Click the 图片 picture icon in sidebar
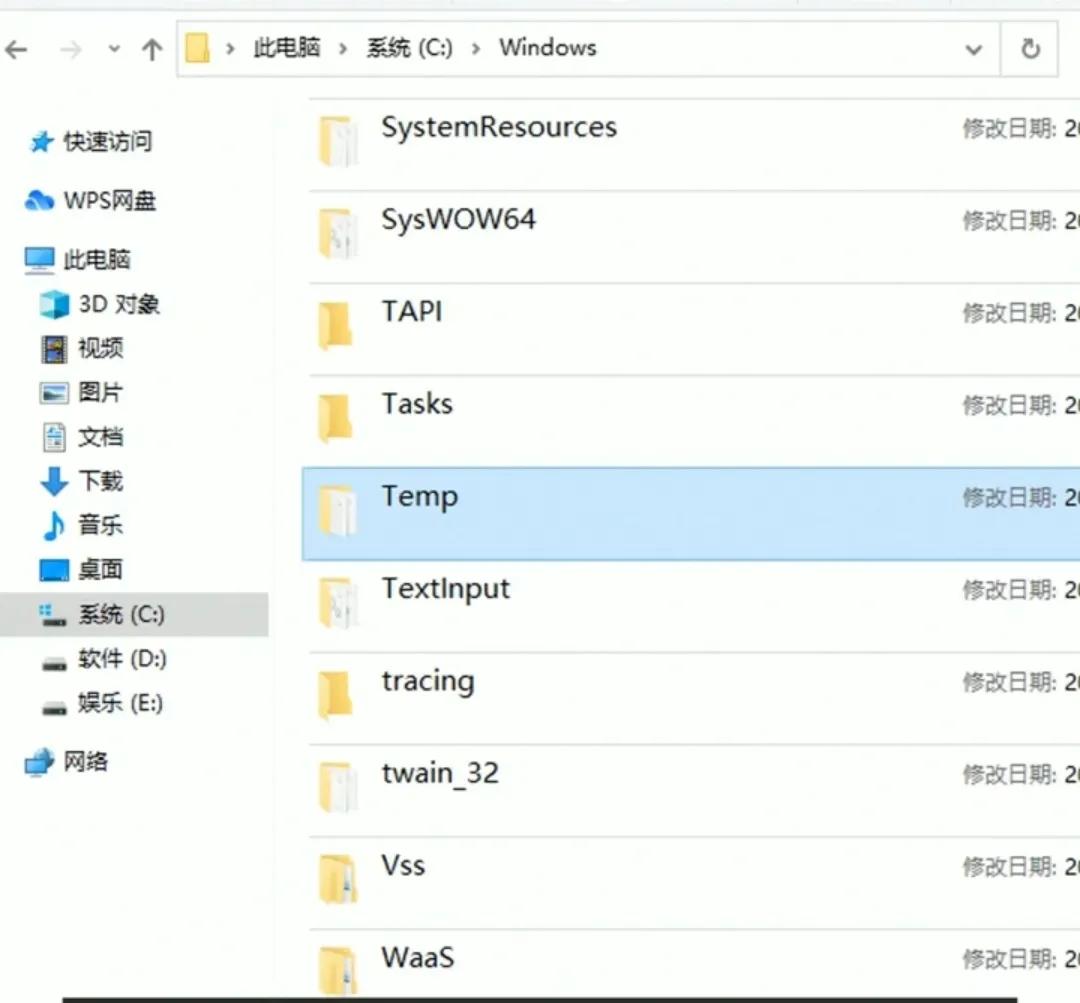The width and height of the screenshot is (1080, 1003). coord(53,392)
